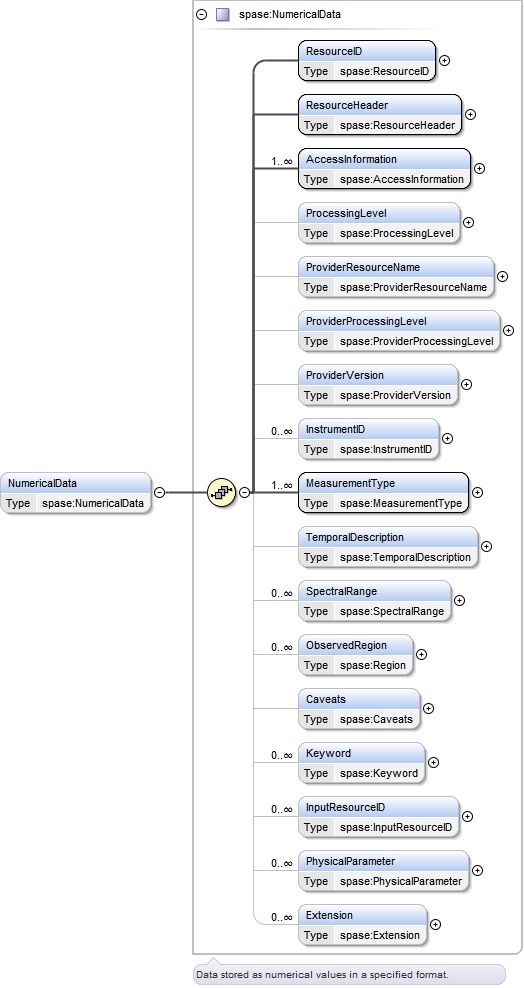This screenshot has height=988, width=524.
Task: Expand the AccessInformation plus icon
Action: click(479, 168)
